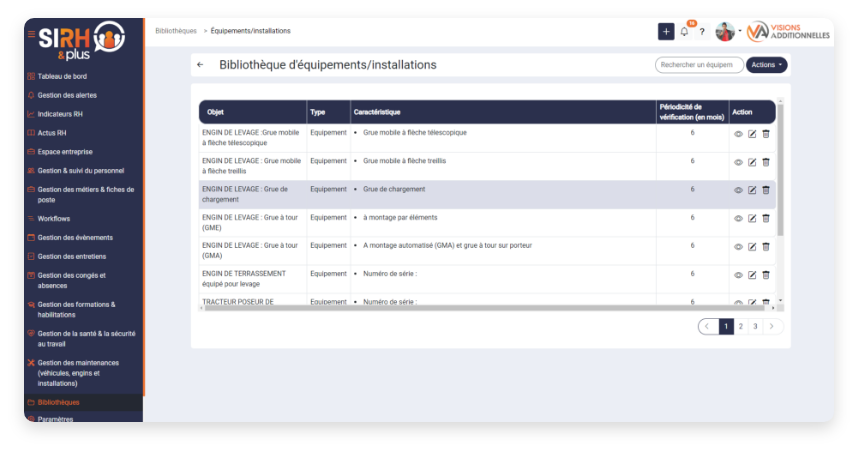Go back with the left arrow
The image size is (858, 452).
(200, 65)
